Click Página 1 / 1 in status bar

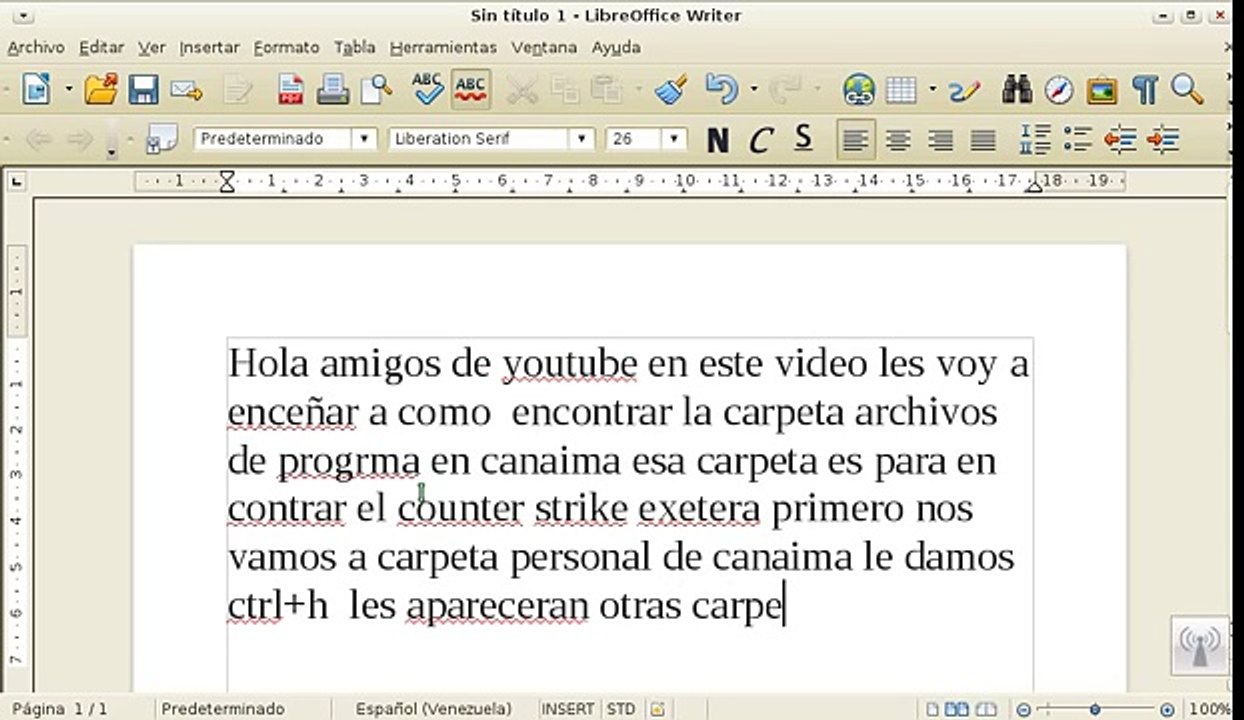(60, 709)
